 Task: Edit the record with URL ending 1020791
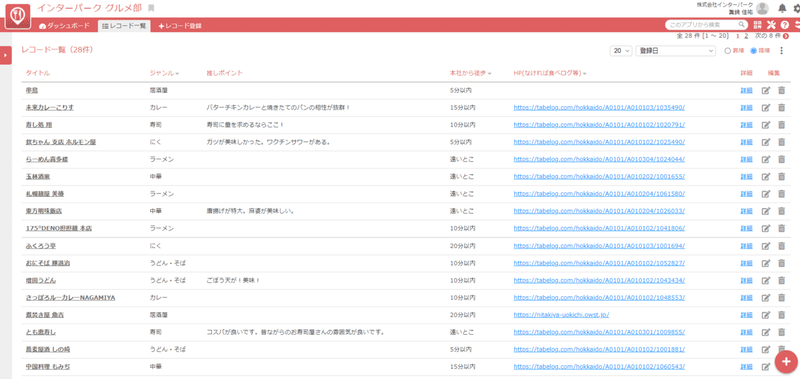(x=765, y=124)
